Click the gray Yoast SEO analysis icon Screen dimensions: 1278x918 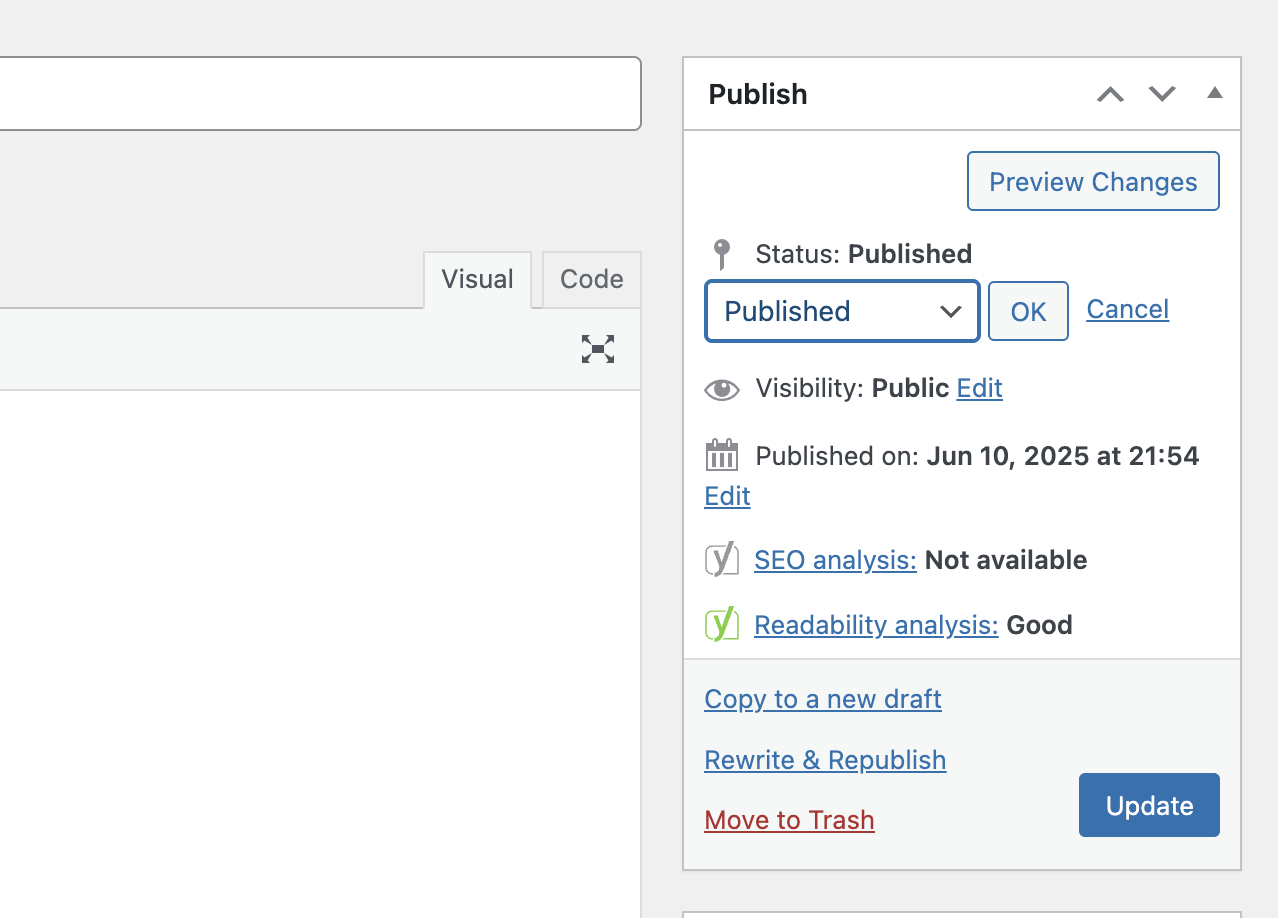click(x=722, y=560)
